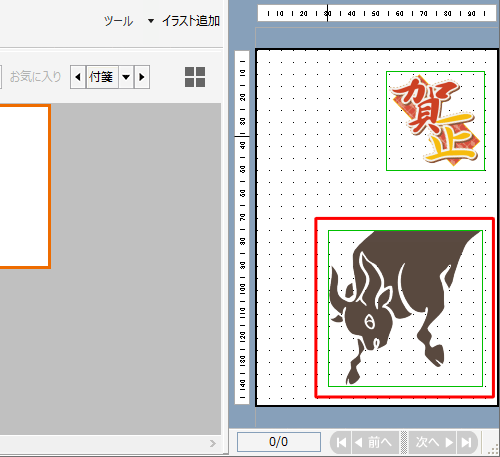Go to next page 次へ

point(433,443)
